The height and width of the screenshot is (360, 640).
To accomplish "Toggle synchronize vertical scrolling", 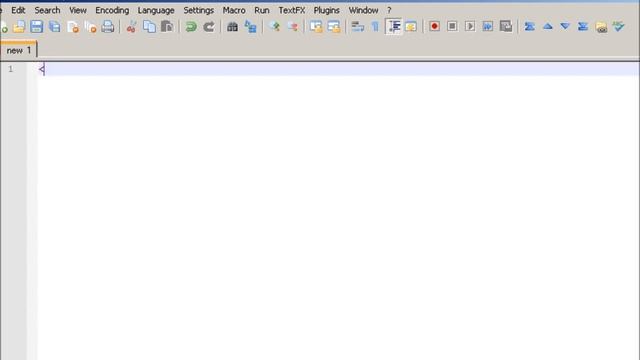I will coord(316,27).
